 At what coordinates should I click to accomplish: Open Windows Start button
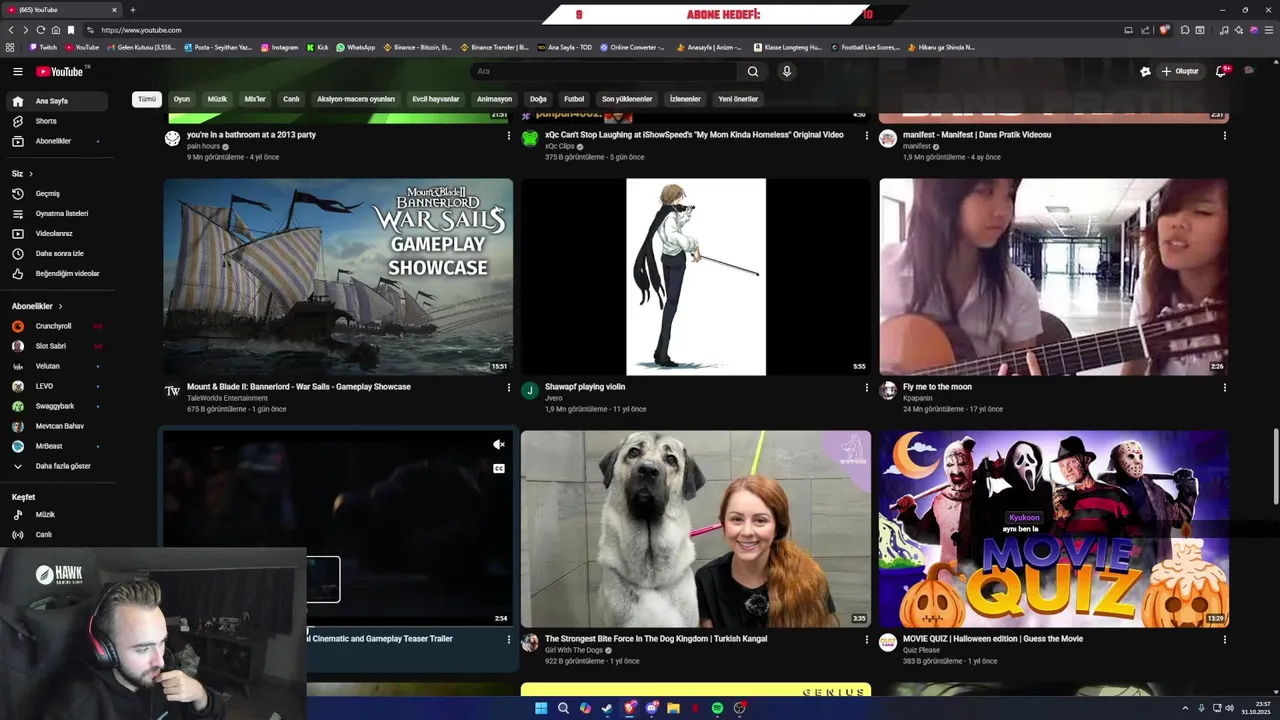[x=541, y=708]
